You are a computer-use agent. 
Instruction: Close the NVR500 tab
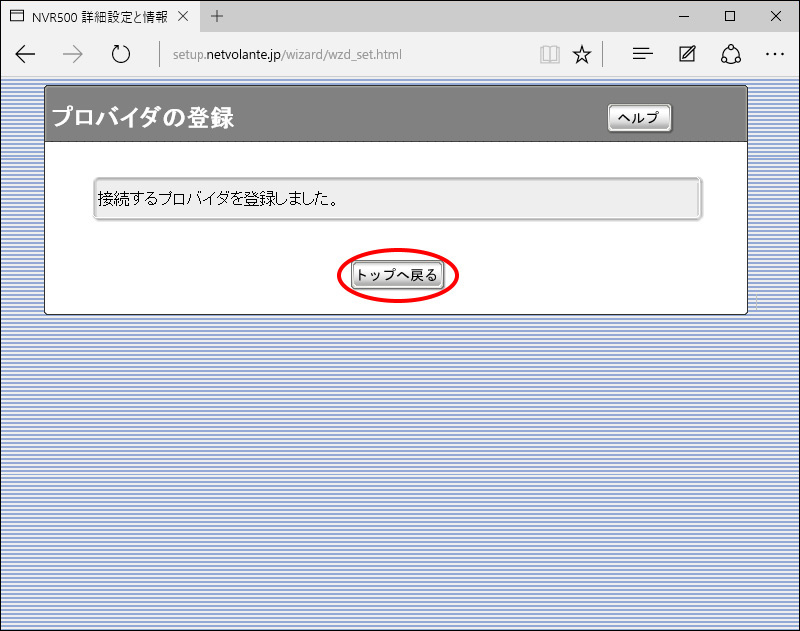183,16
